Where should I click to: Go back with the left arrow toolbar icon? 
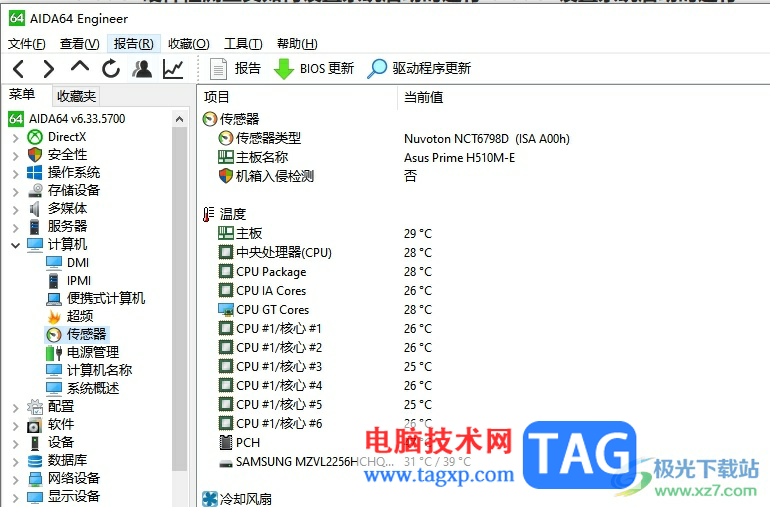click(x=19, y=69)
